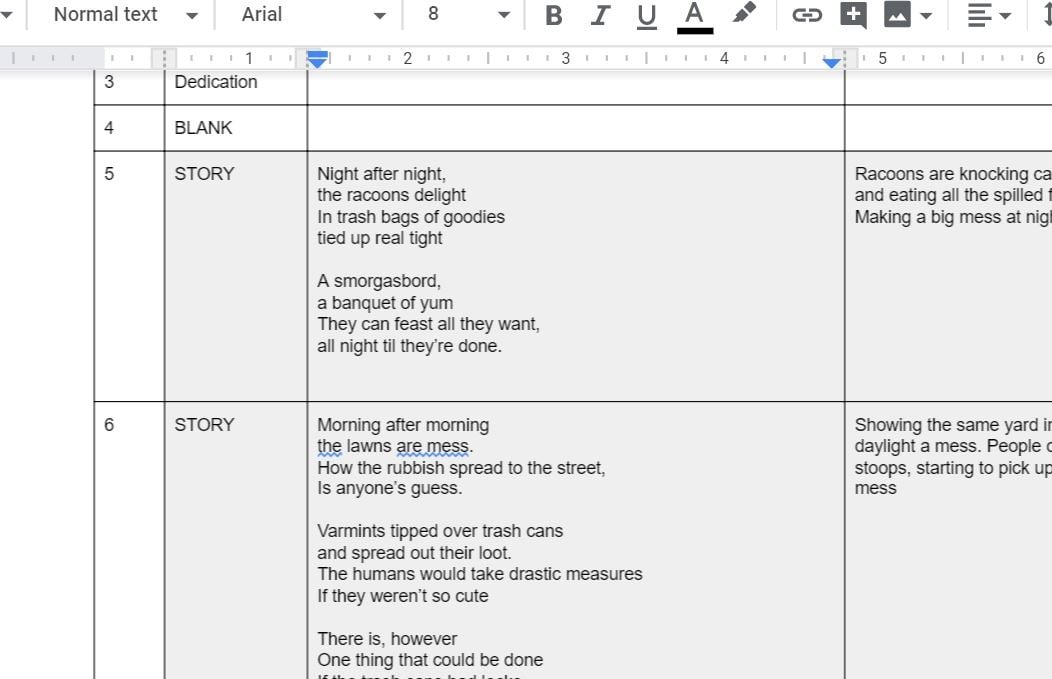Select the left indent marker on the ruler
This screenshot has width=1052, height=679.
click(317, 62)
